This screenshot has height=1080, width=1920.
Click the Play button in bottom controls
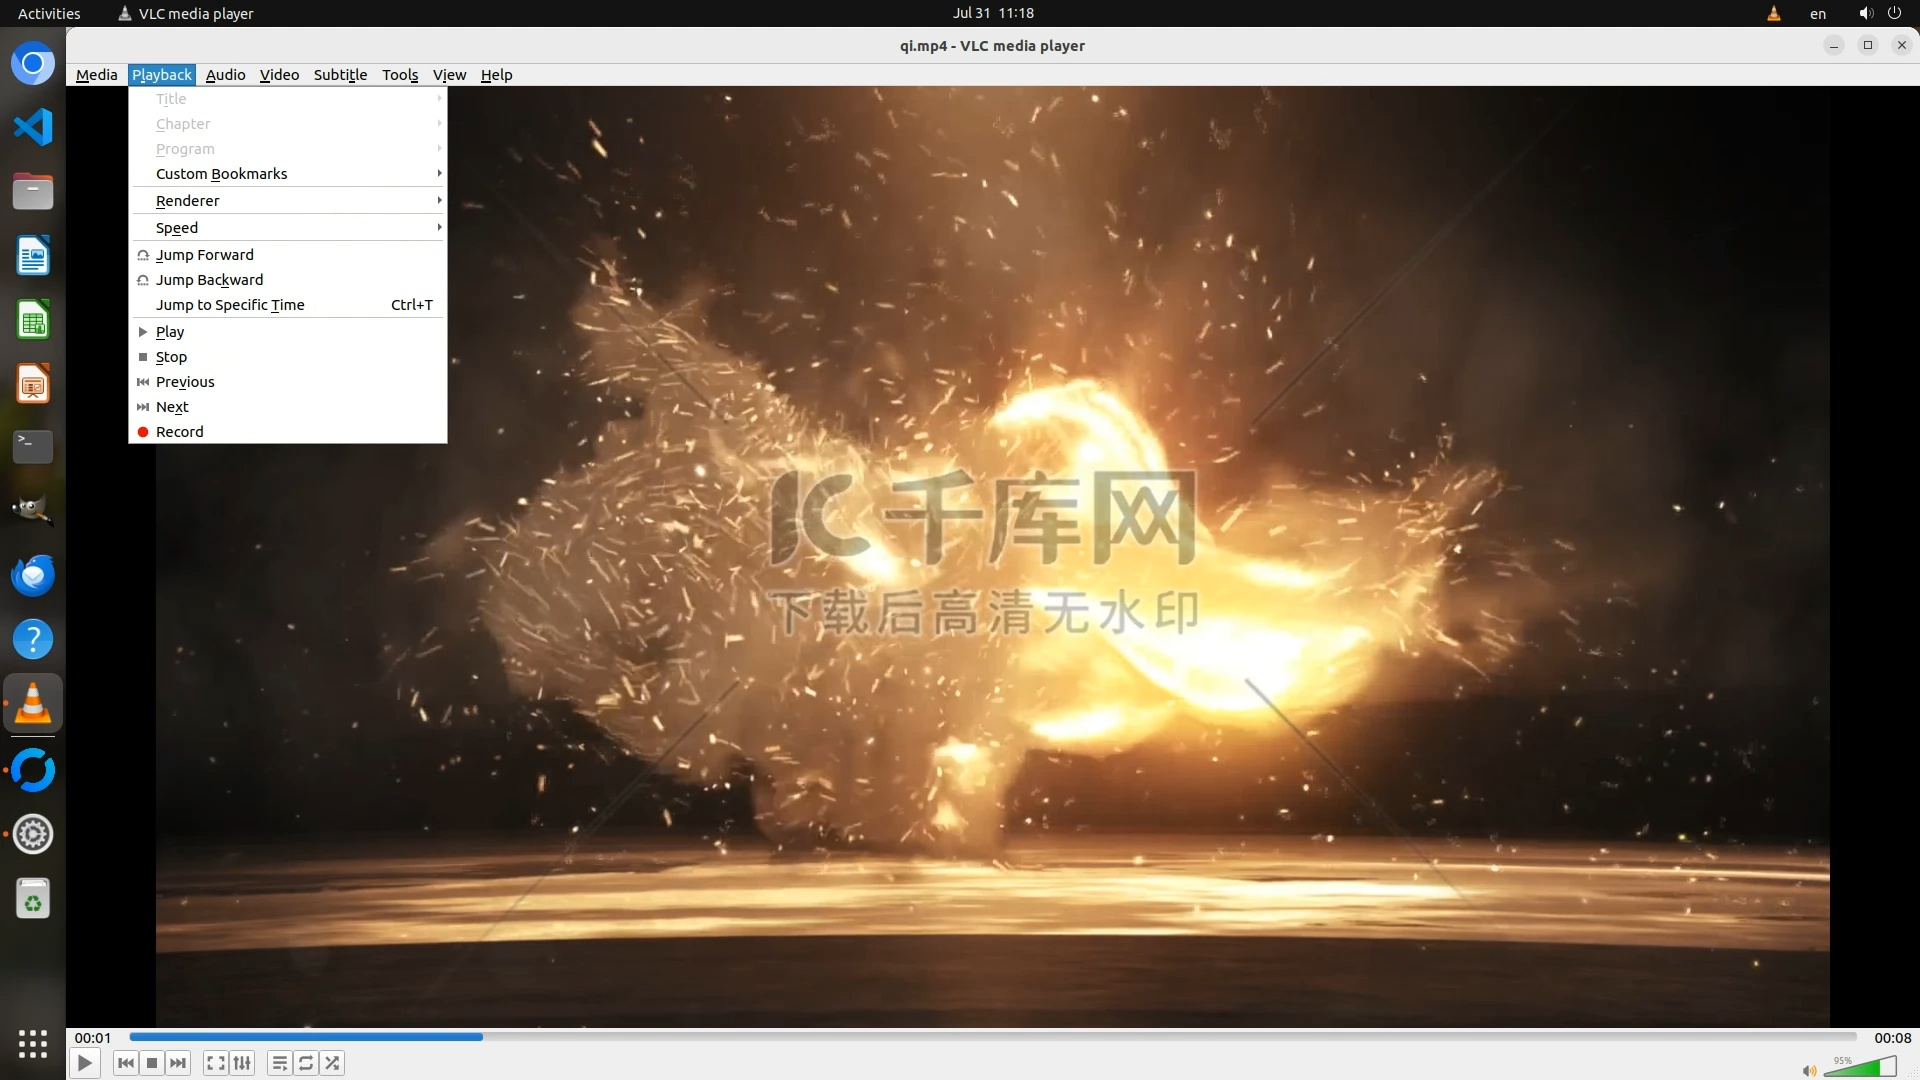pyautogui.click(x=85, y=1063)
